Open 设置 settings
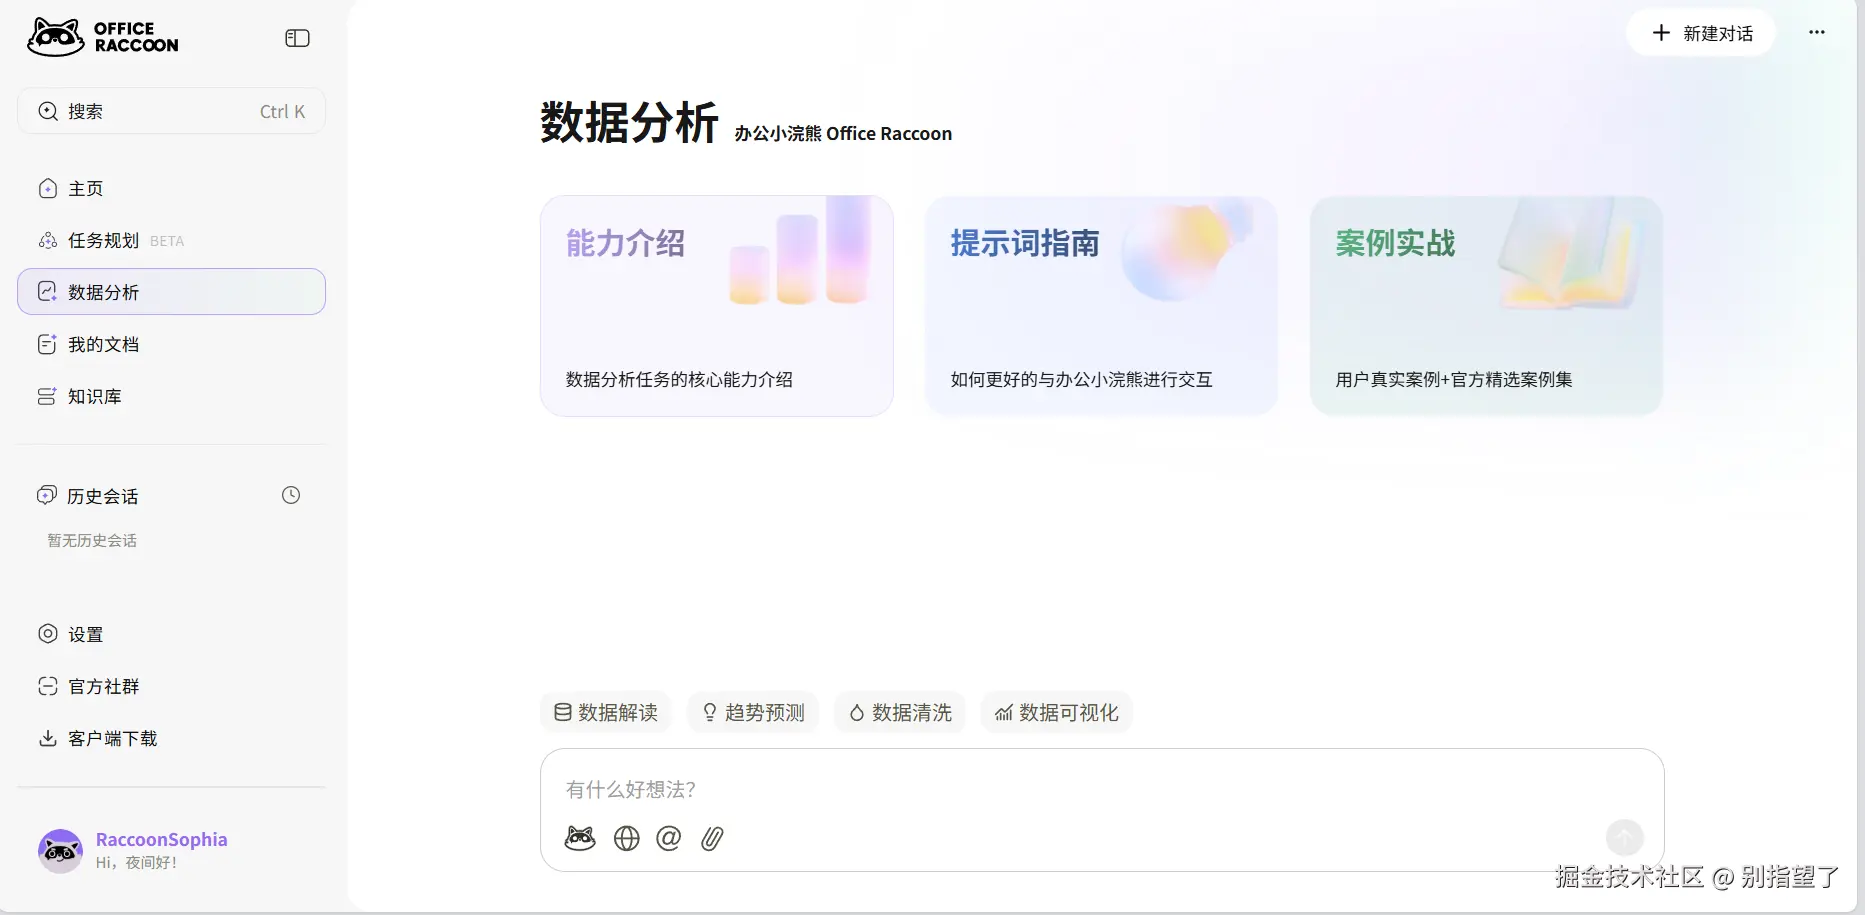This screenshot has height=915, width=1865. [171, 635]
